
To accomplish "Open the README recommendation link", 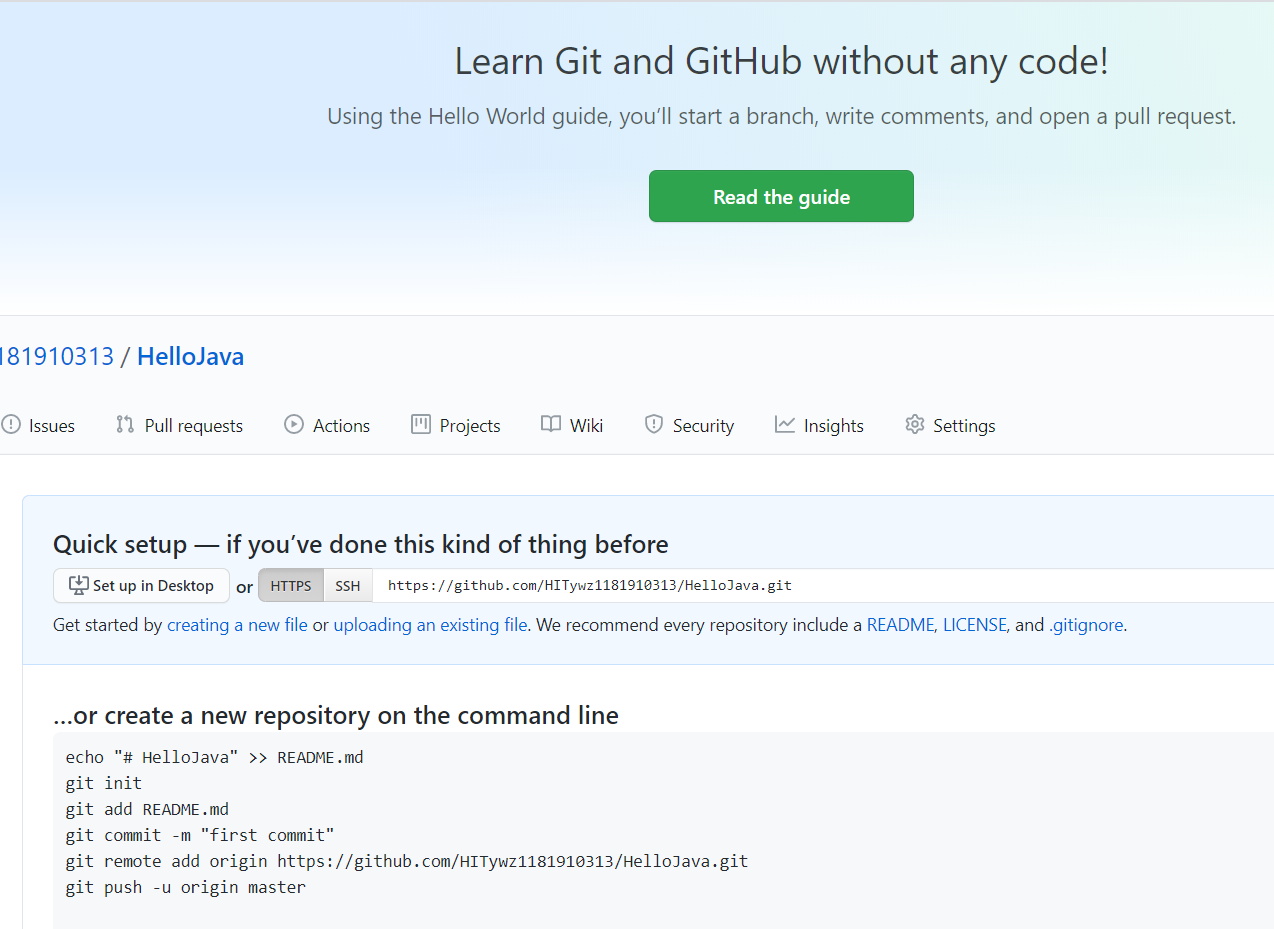I will point(900,625).
